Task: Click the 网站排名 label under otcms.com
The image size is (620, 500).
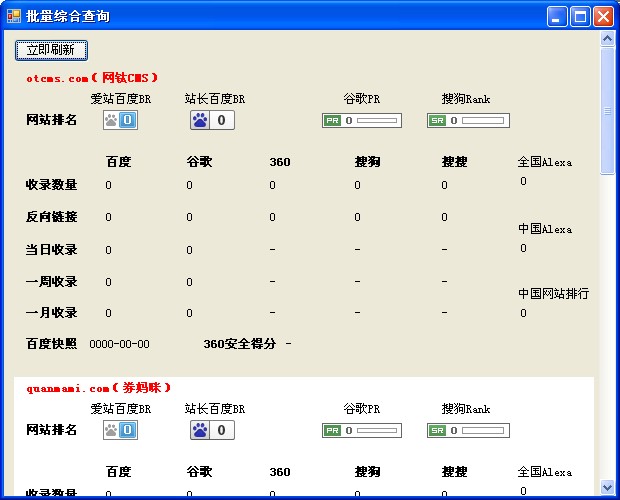Action: point(51,119)
